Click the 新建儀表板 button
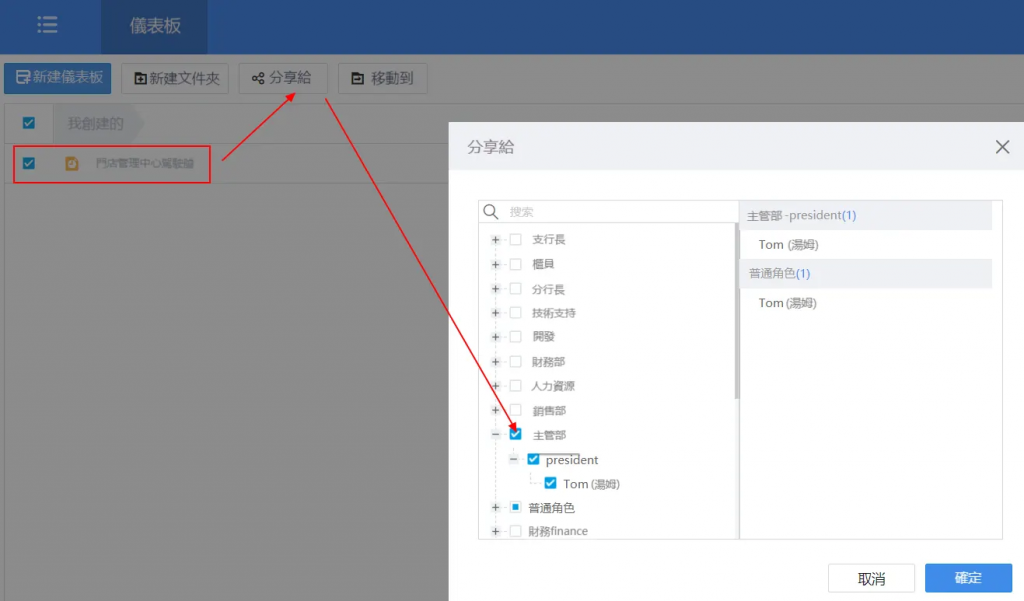The height and width of the screenshot is (601, 1024). 58,78
